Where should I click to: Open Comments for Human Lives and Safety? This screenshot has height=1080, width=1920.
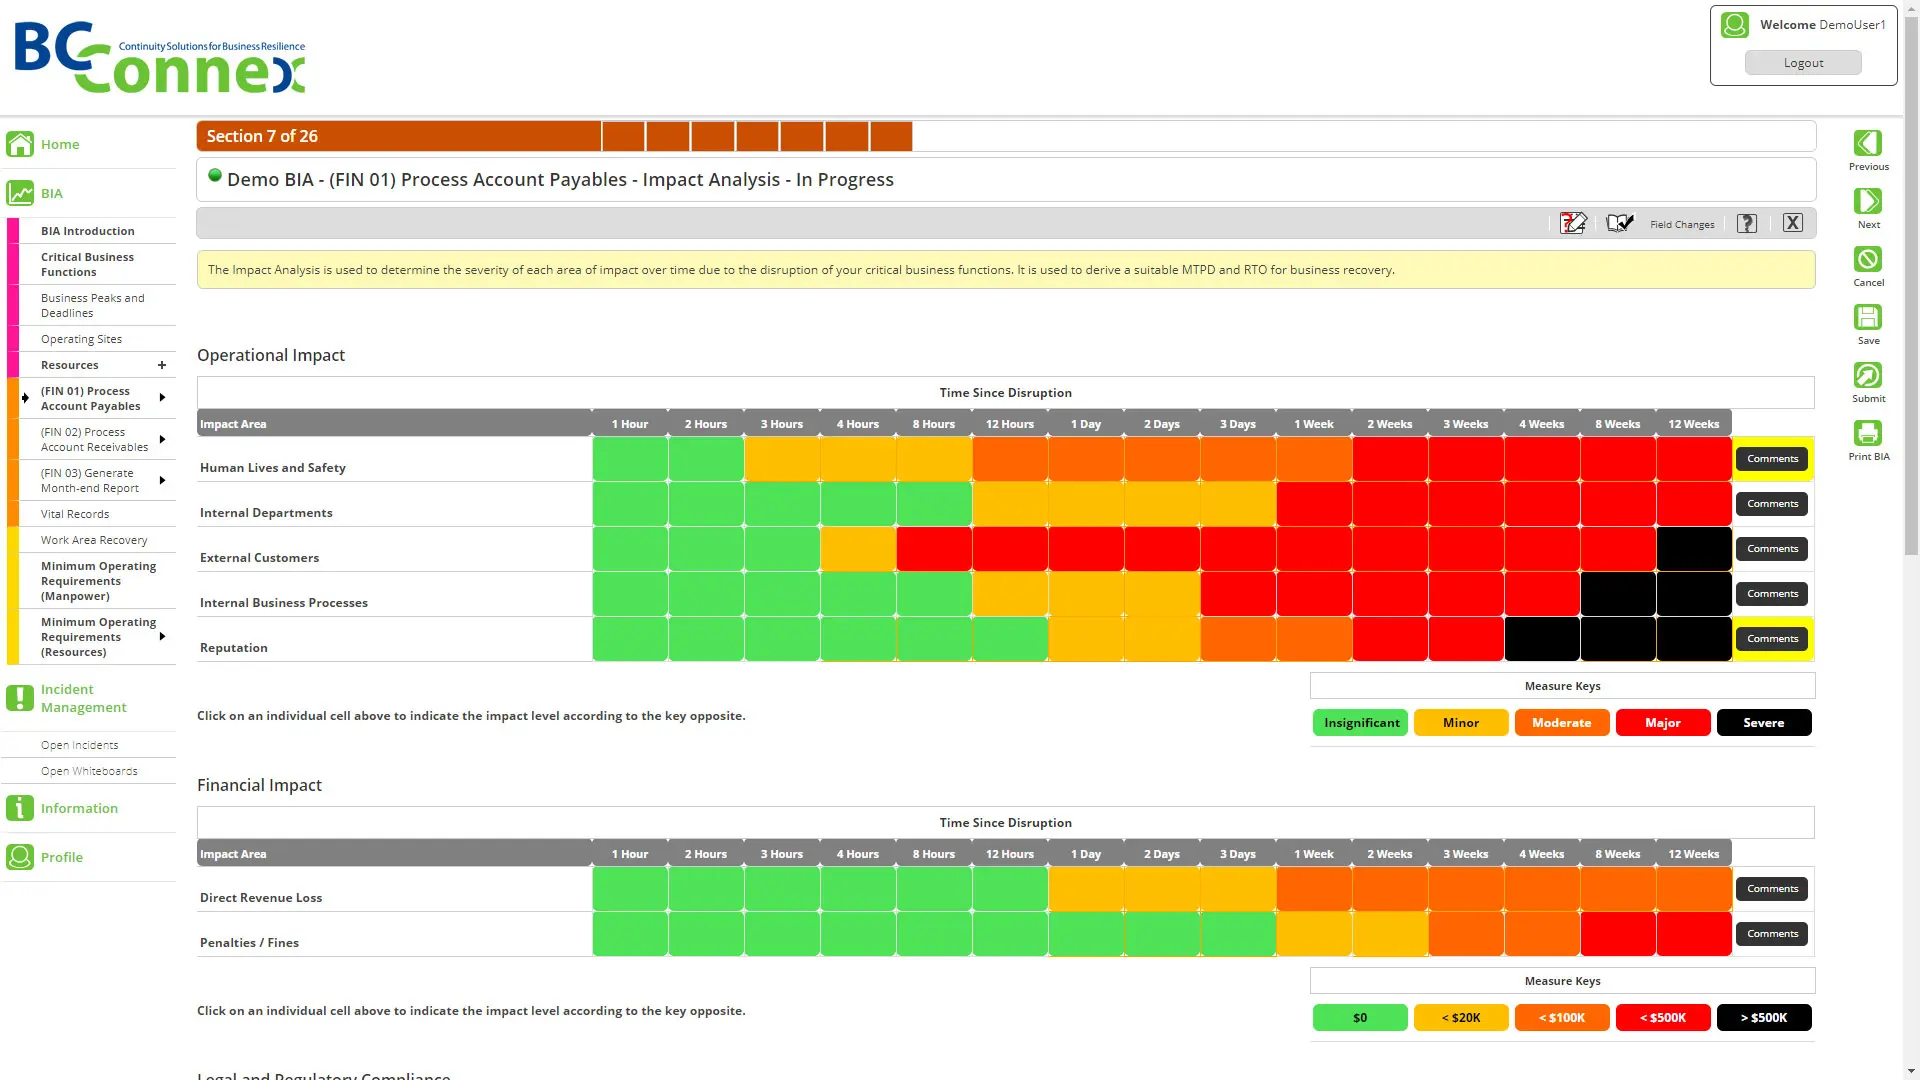point(1772,459)
